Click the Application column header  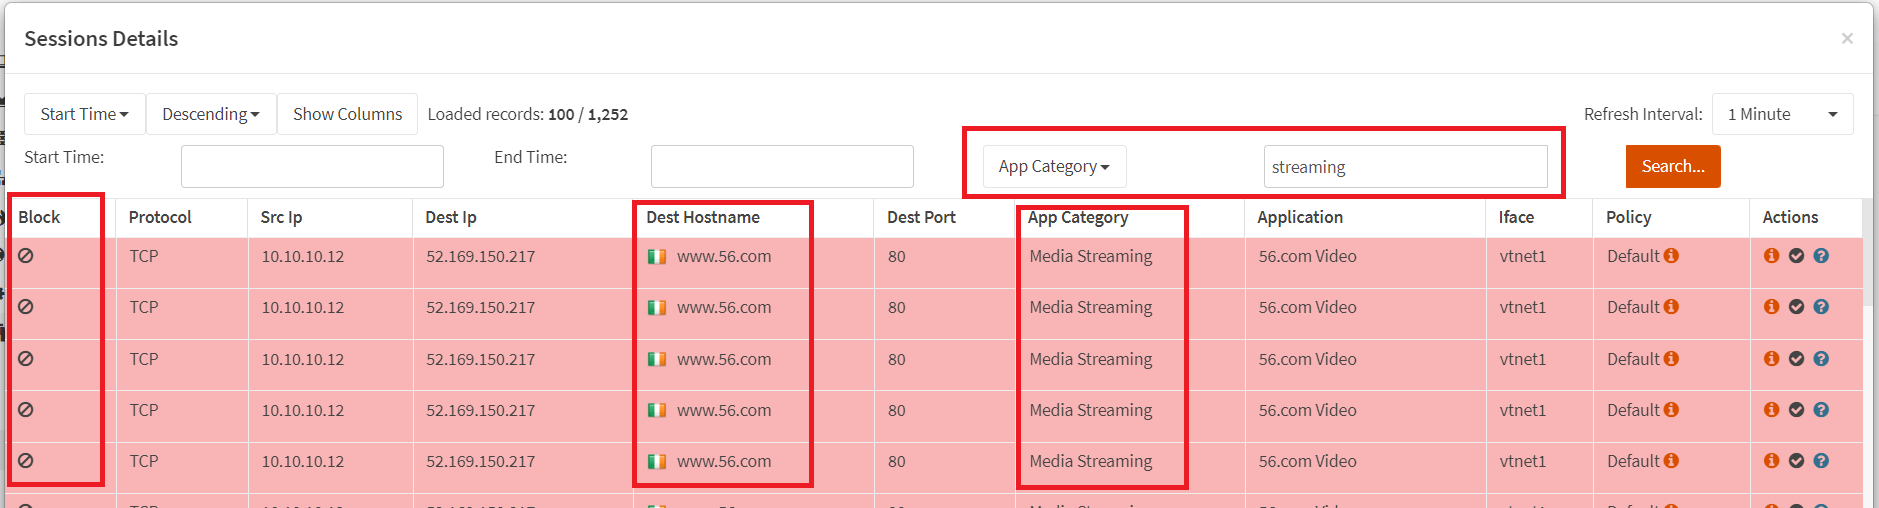click(x=1300, y=217)
